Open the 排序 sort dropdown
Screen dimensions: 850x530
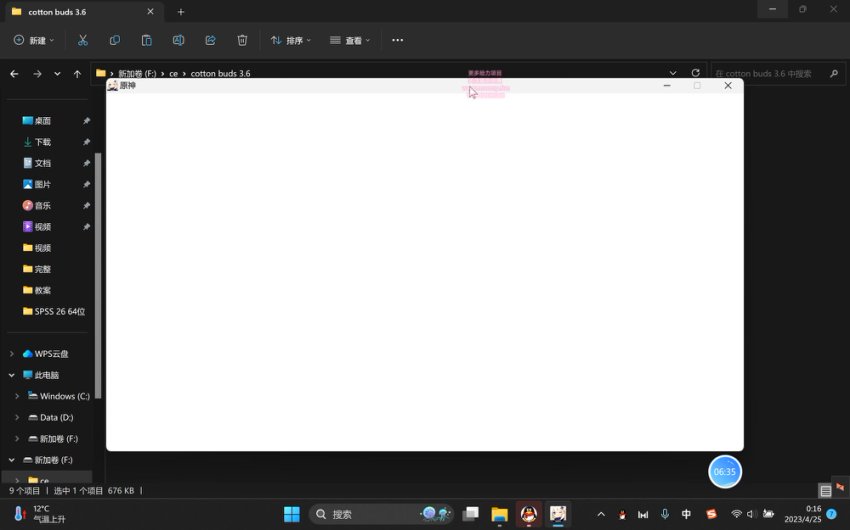tap(291, 40)
